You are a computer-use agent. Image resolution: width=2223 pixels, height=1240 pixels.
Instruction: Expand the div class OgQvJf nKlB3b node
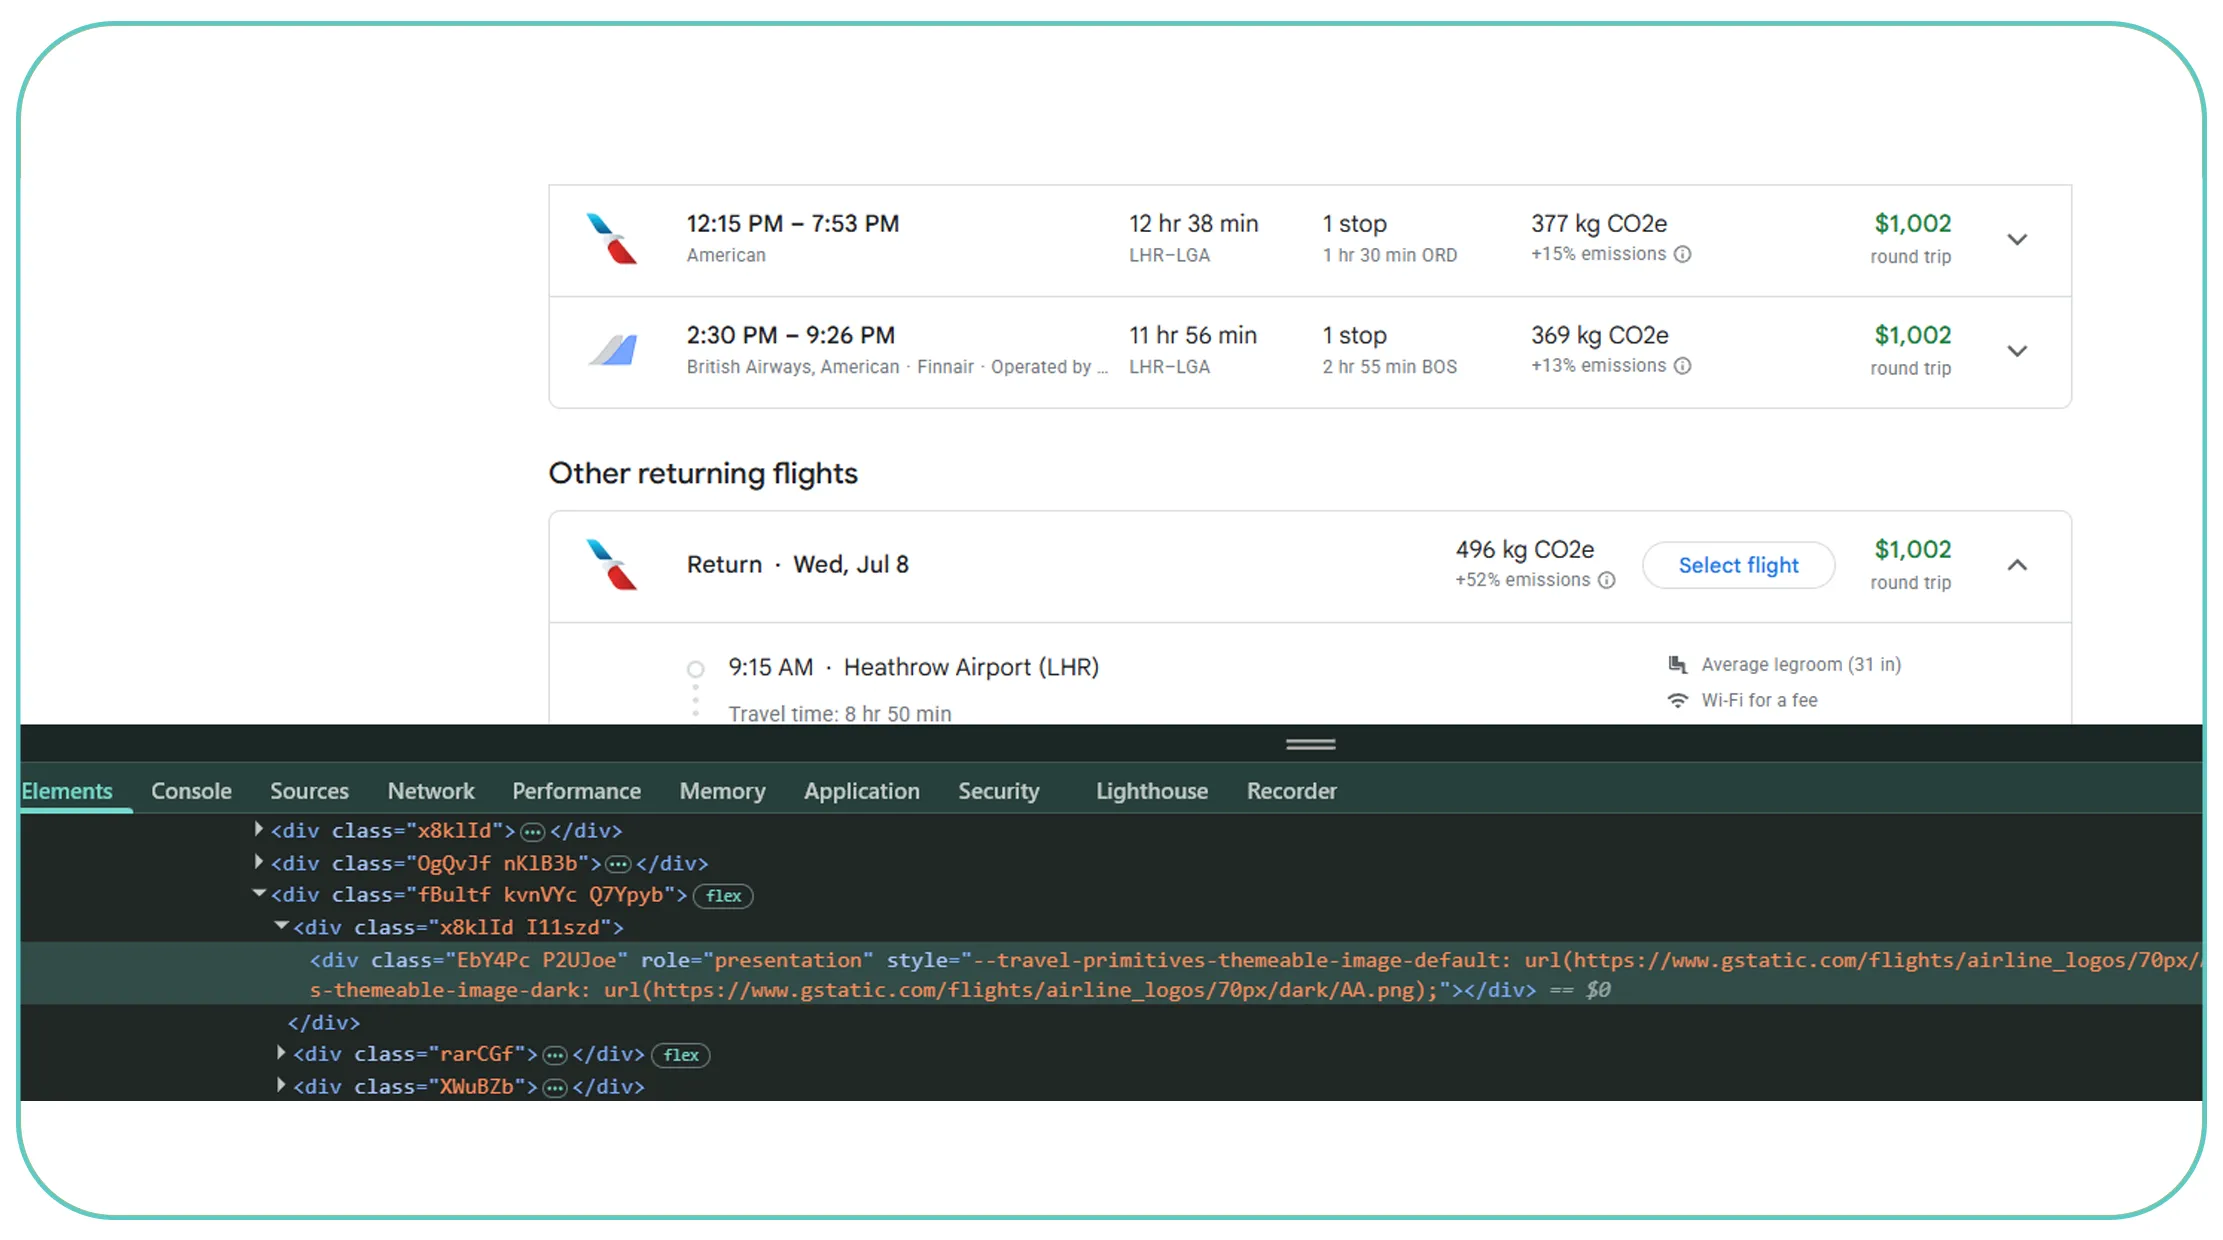259,861
